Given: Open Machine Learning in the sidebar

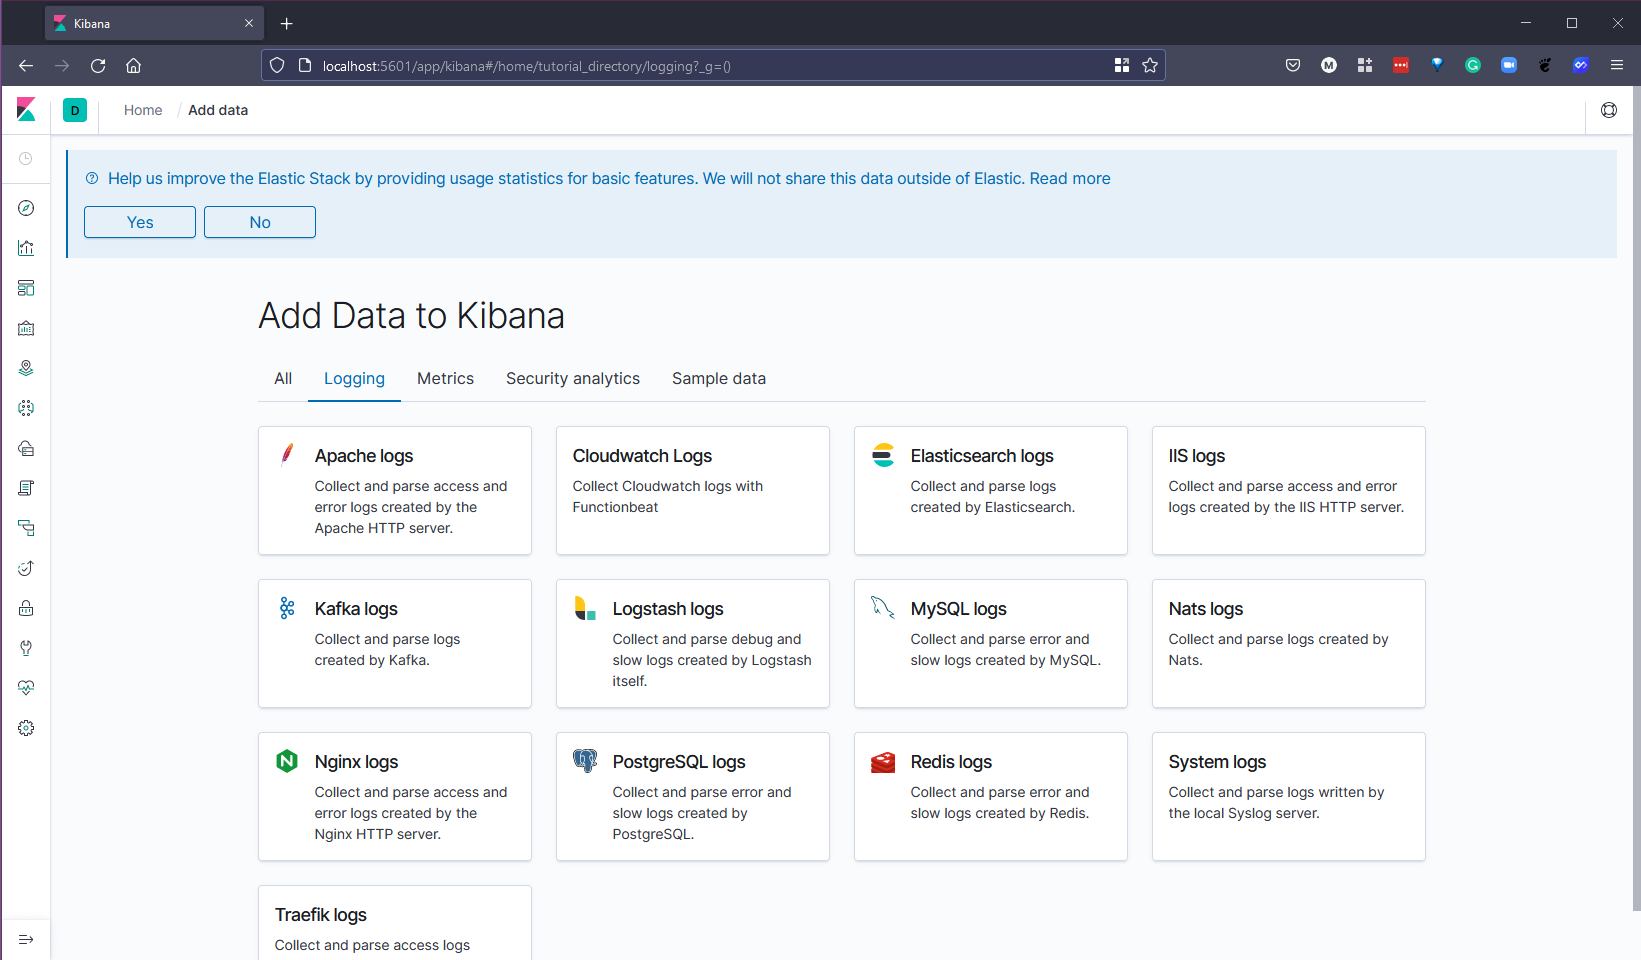Looking at the screenshot, I should 26,408.
